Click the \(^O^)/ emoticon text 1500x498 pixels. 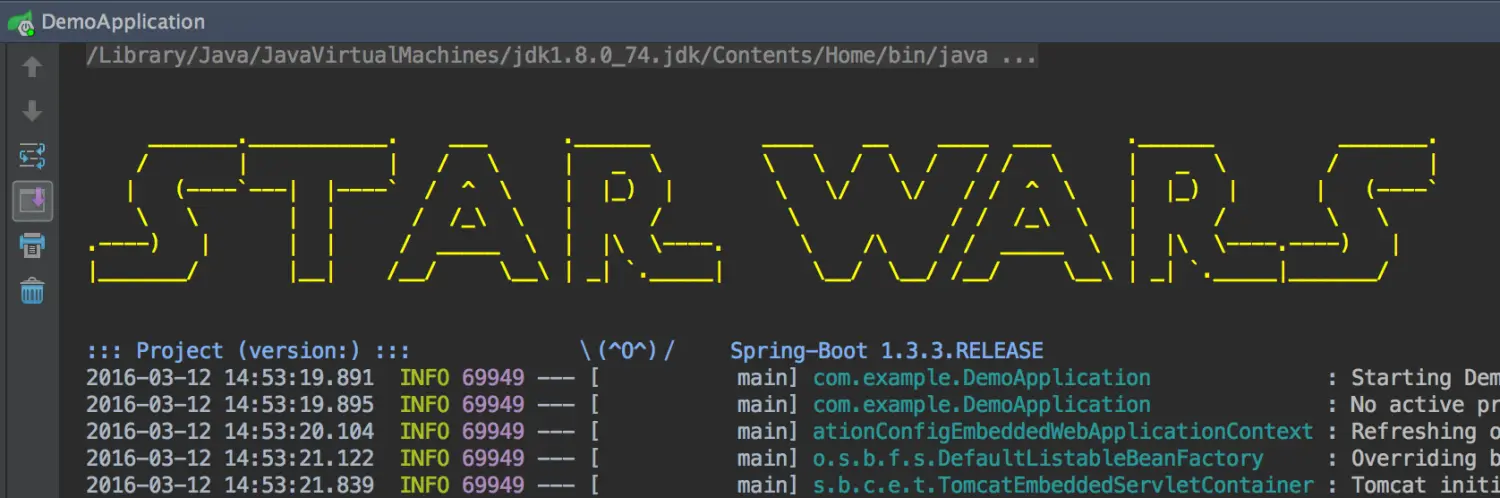[x=627, y=351]
